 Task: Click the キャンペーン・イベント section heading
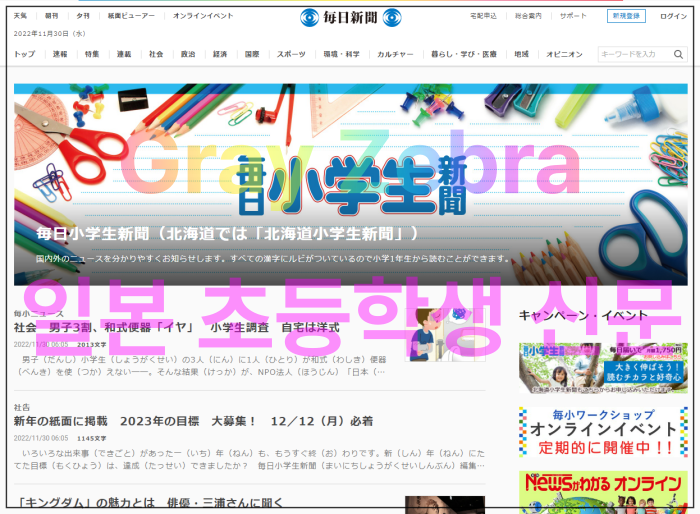click(583, 315)
